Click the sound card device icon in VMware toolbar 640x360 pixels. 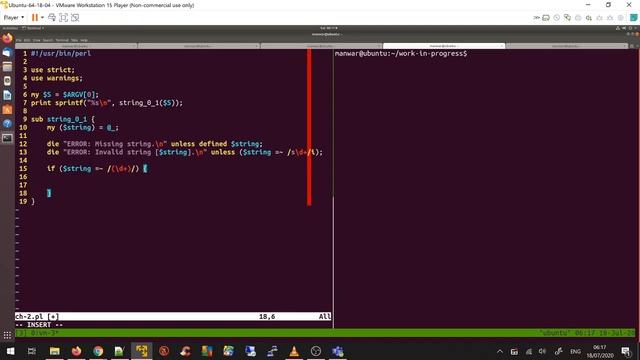tap(589, 18)
